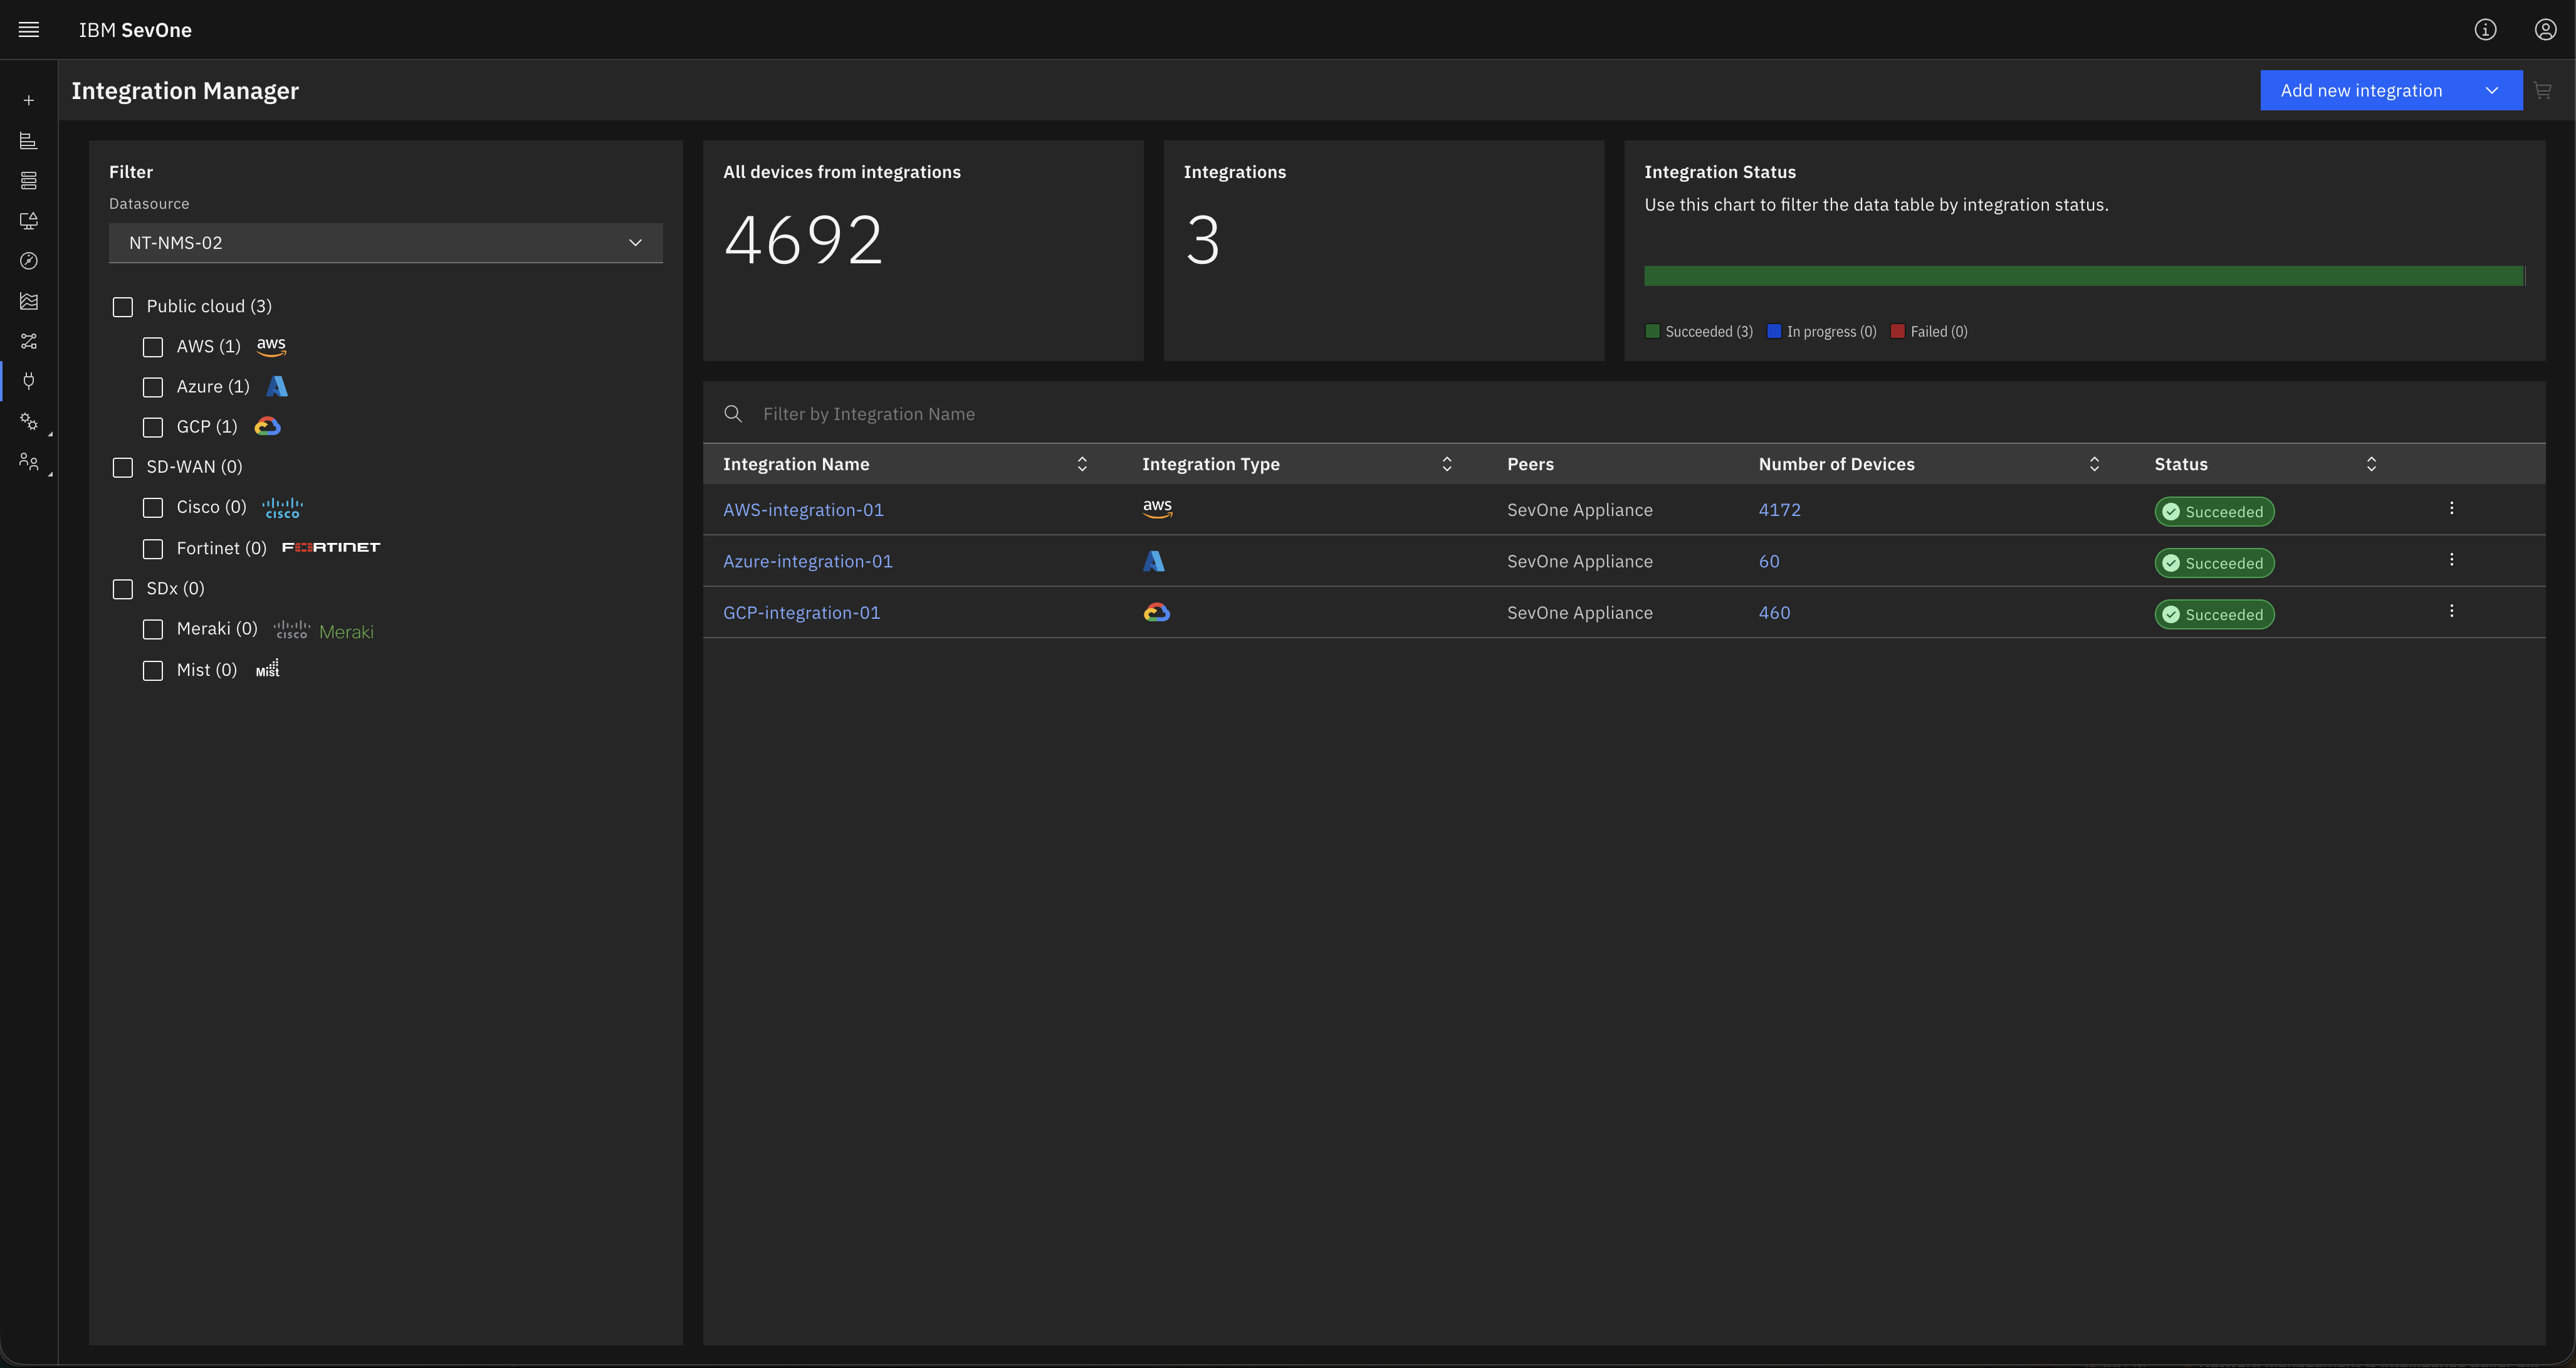The width and height of the screenshot is (2576, 1368).
Task: Focus the Filter by Integration Name field
Action: [x=1624, y=414]
